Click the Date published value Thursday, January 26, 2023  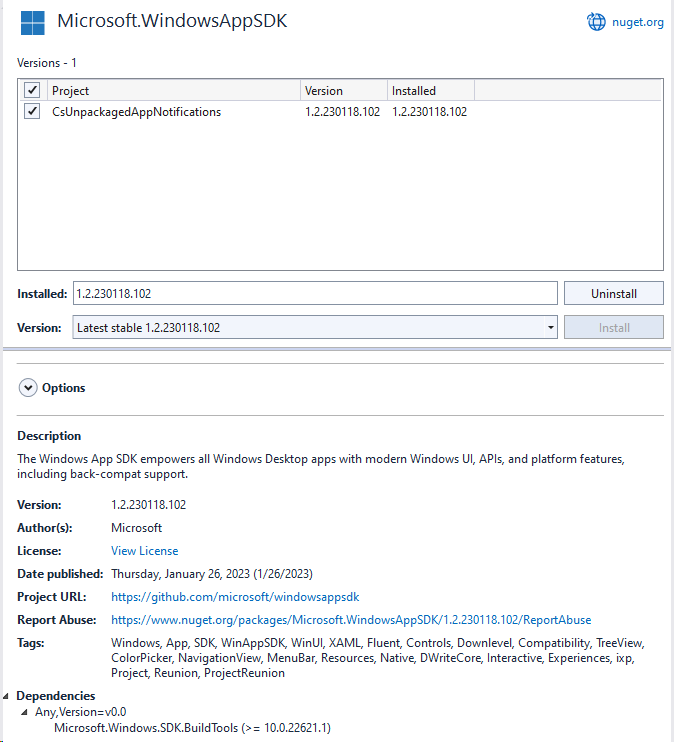(x=212, y=574)
